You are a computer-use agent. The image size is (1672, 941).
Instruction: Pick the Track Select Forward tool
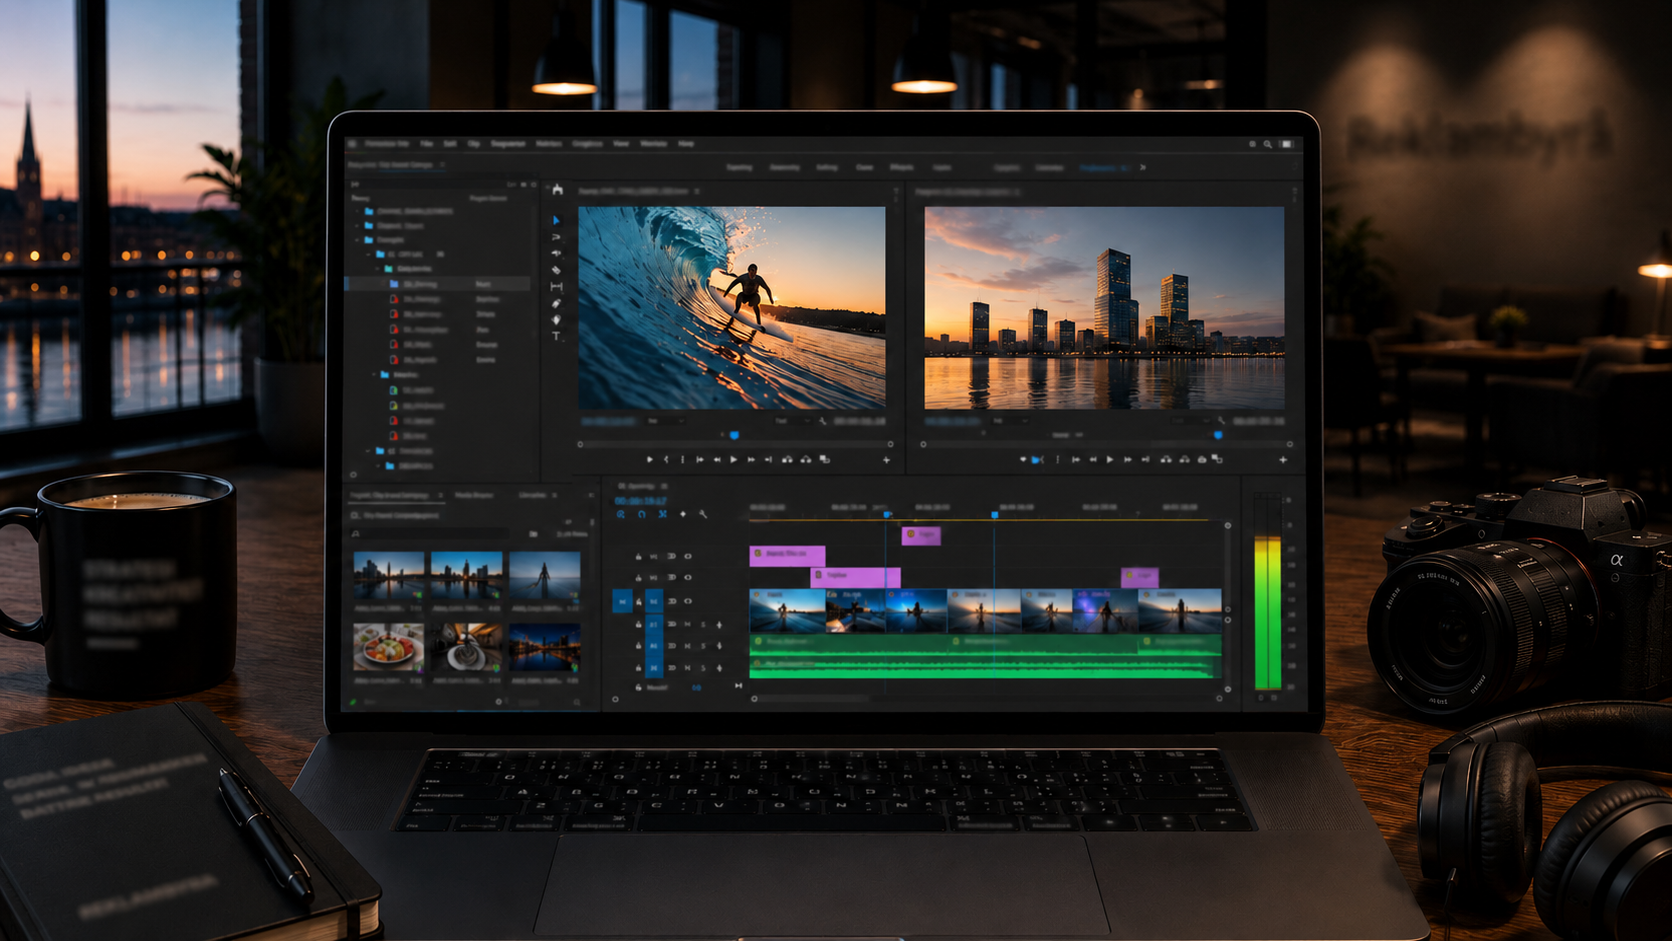click(557, 237)
